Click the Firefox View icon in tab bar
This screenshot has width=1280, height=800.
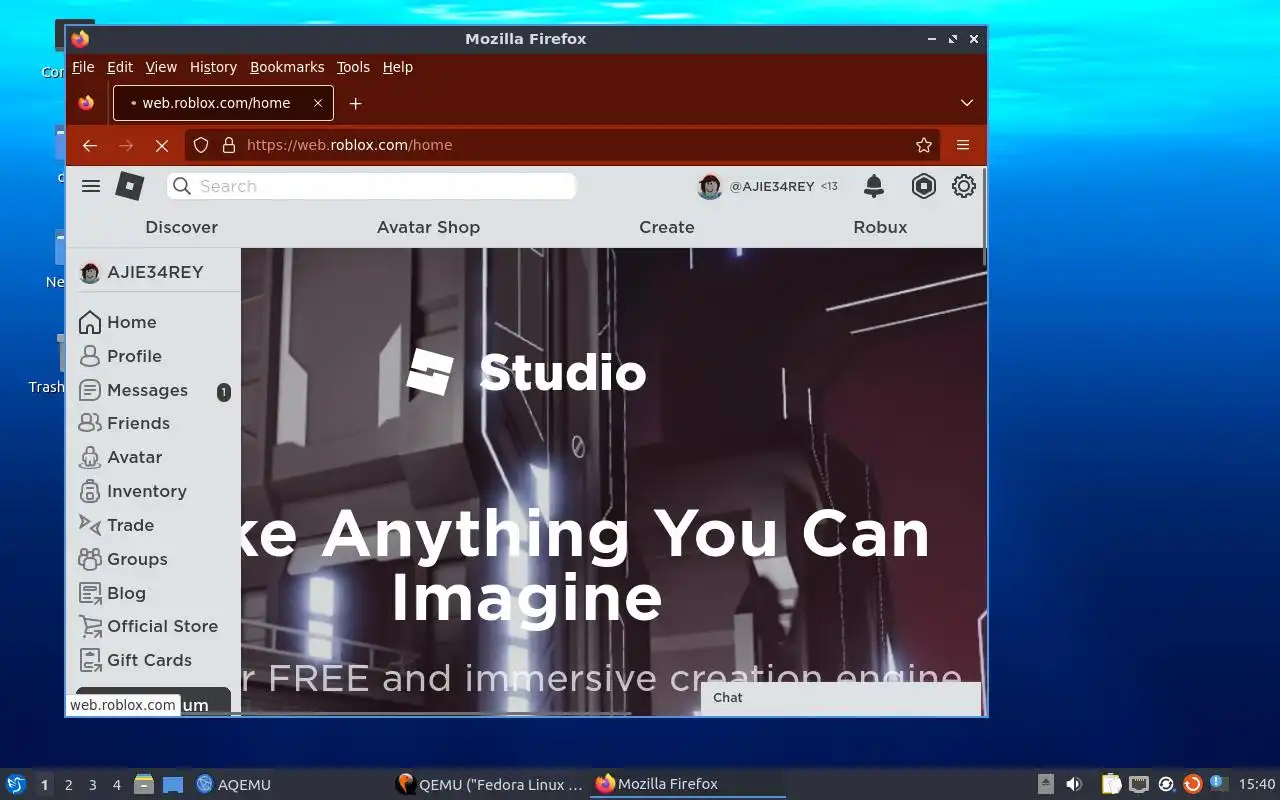point(86,103)
